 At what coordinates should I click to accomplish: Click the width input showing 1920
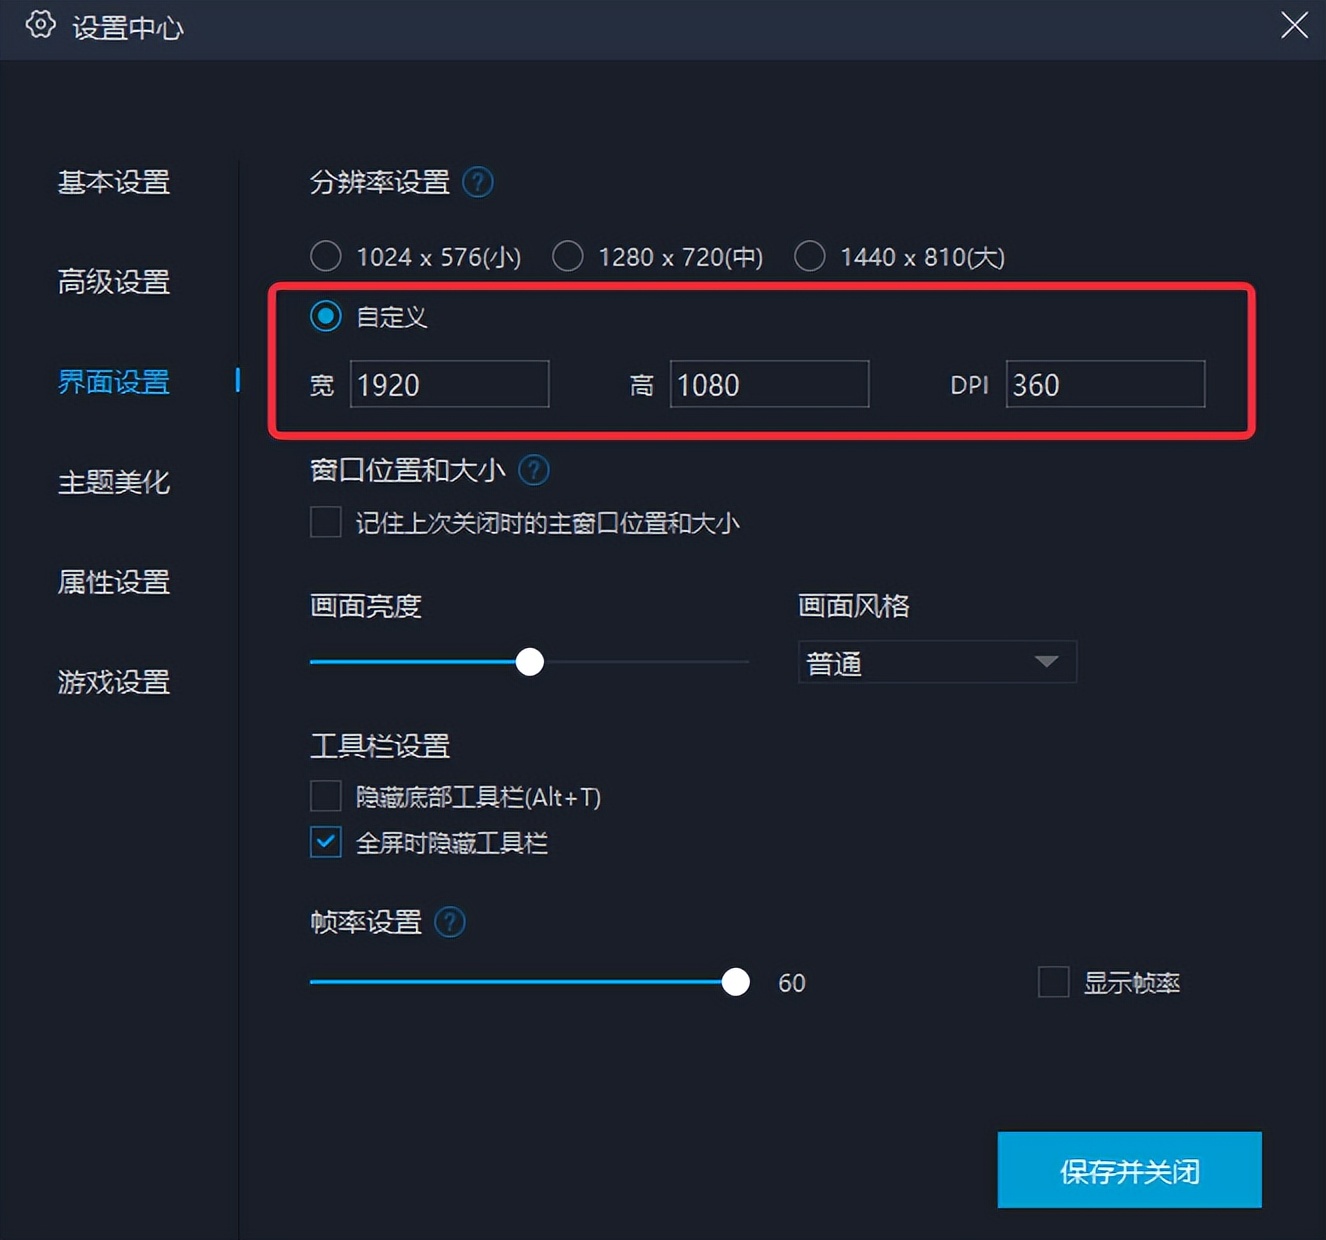(448, 384)
